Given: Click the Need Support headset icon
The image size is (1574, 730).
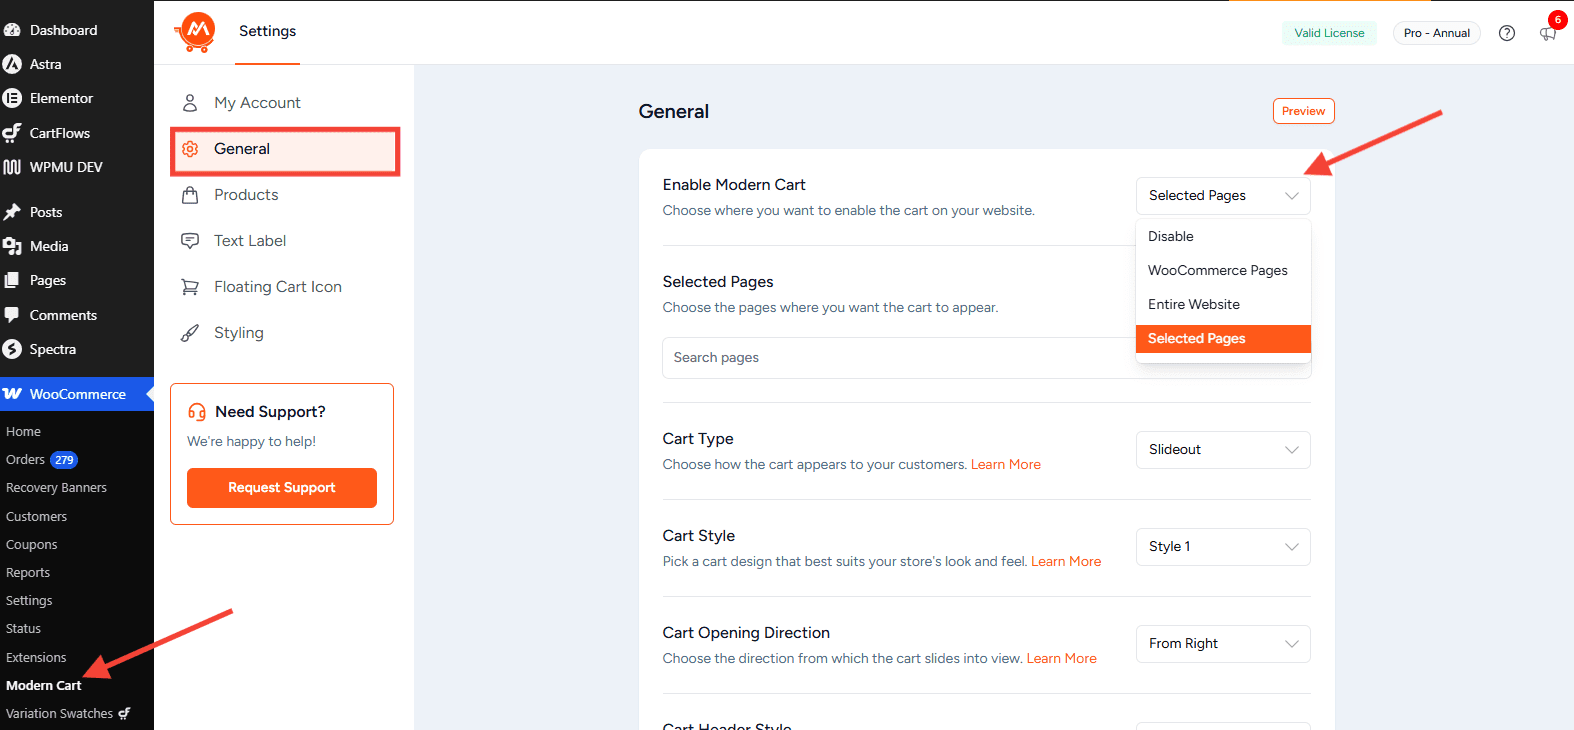Looking at the screenshot, I should point(197,412).
